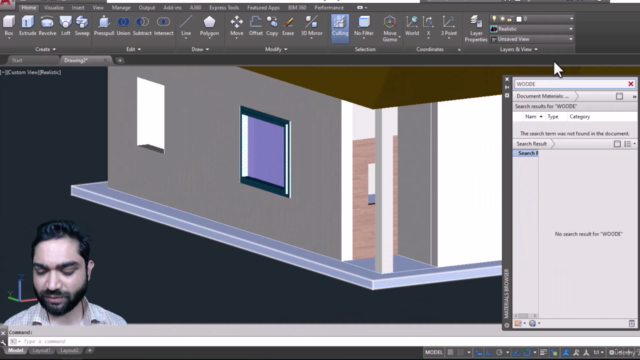Click the Search Result breadcrumb button

(x=532, y=144)
